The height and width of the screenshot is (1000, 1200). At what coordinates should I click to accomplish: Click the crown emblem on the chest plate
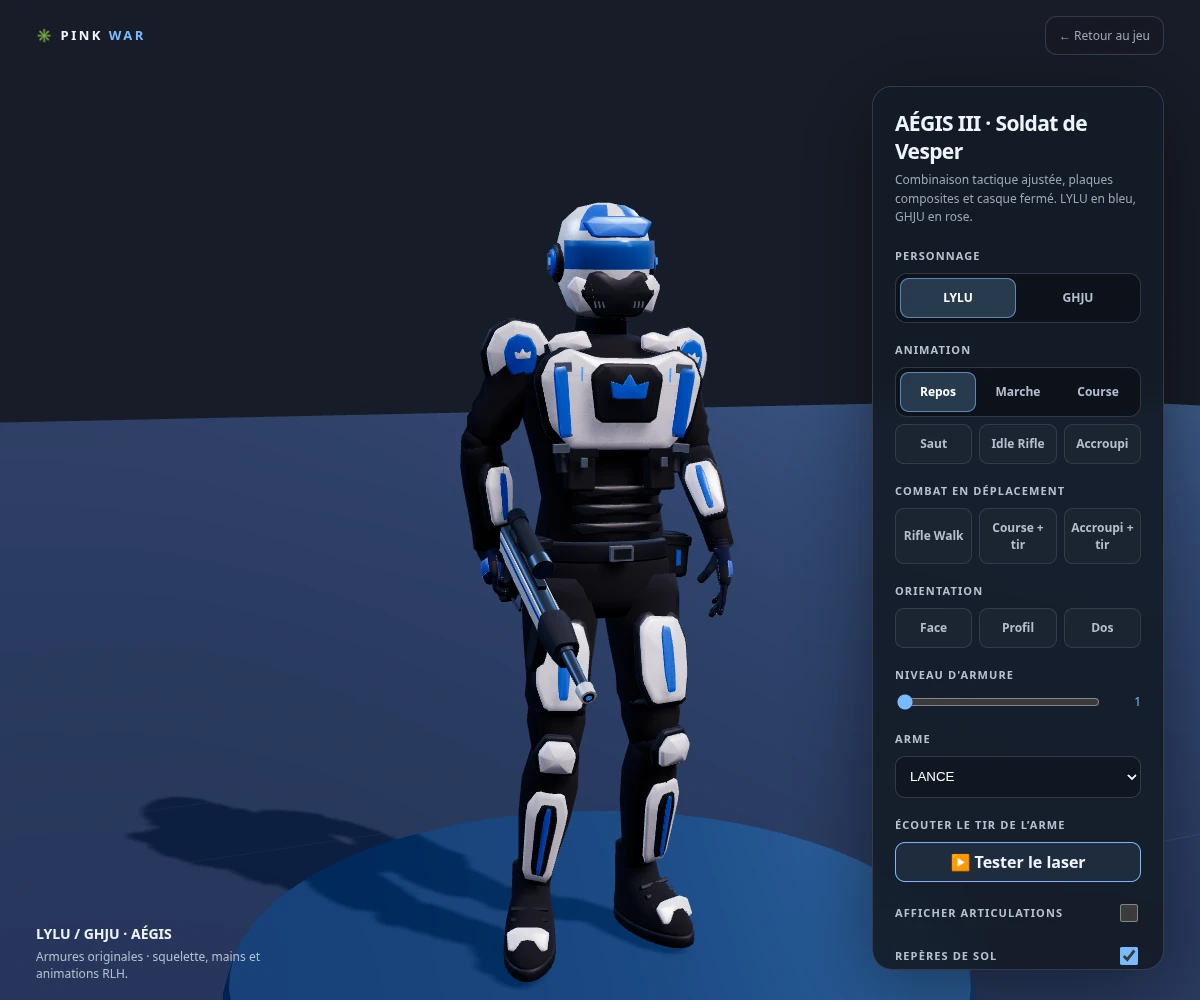pyautogui.click(x=629, y=387)
